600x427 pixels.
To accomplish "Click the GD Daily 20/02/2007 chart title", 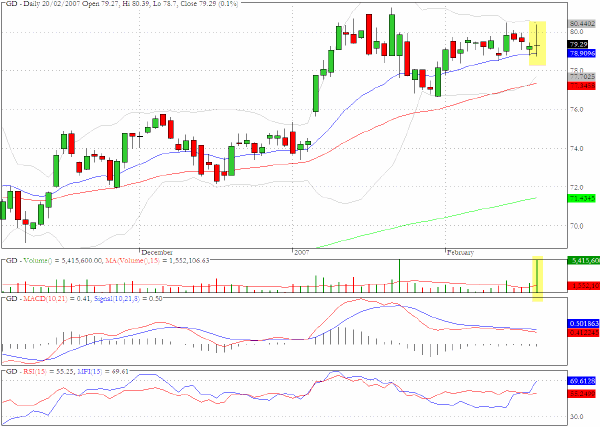I will click(122, 4).
